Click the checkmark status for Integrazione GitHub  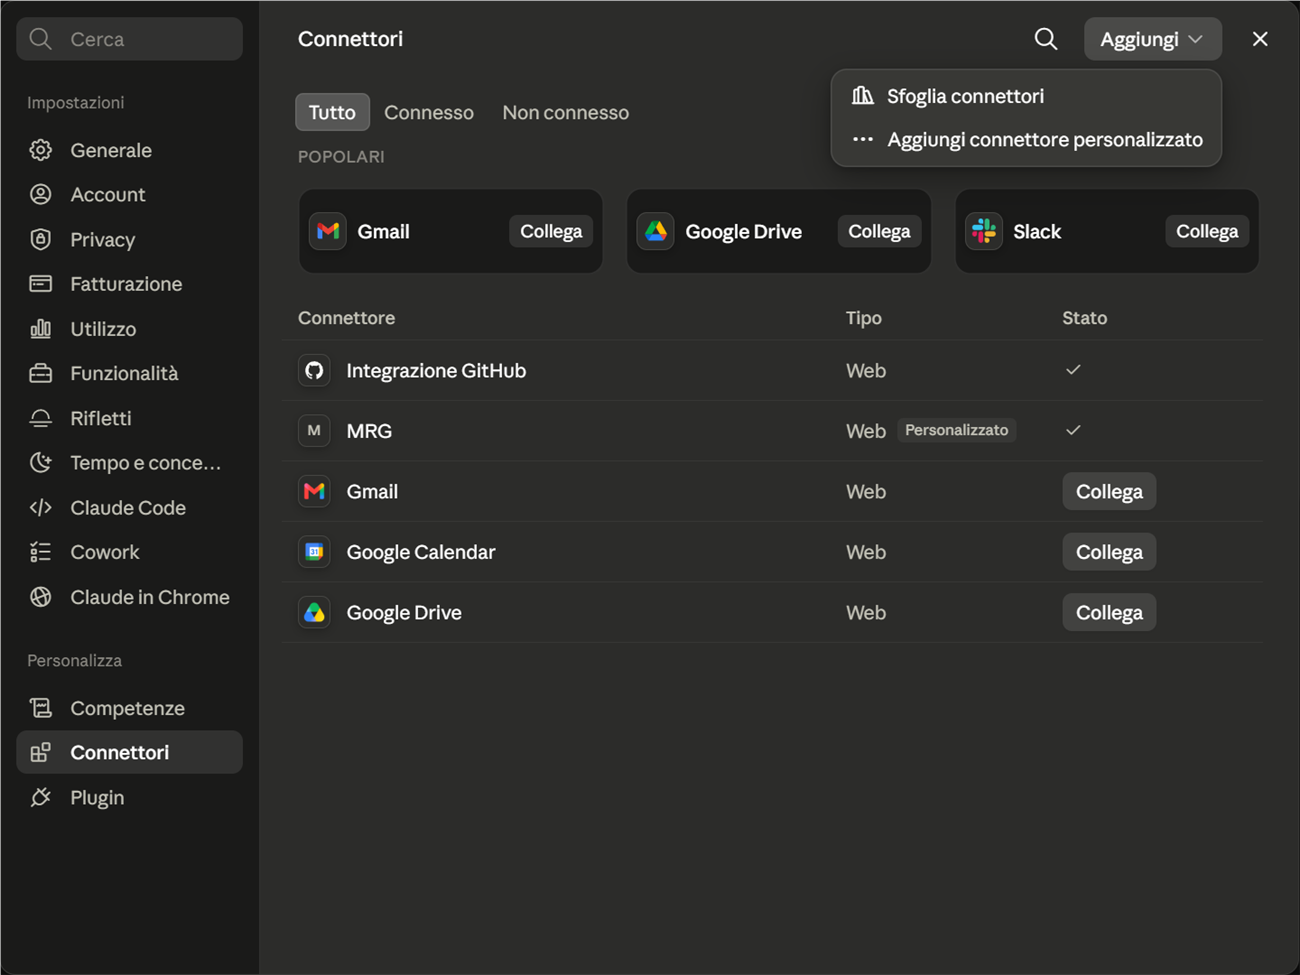pyautogui.click(x=1073, y=370)
